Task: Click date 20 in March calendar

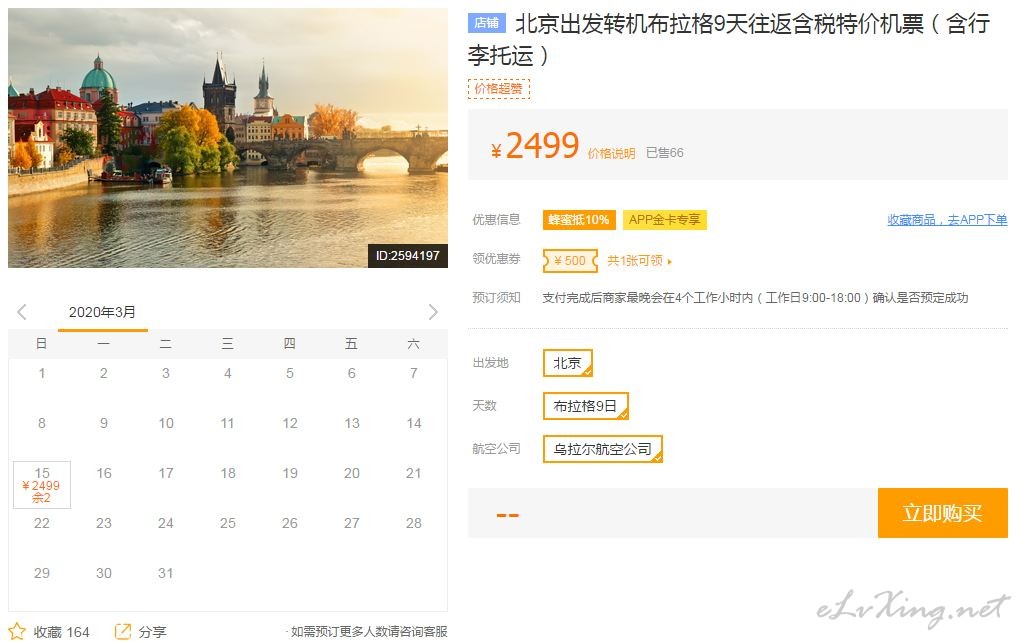Action: (x=352, y=473)
